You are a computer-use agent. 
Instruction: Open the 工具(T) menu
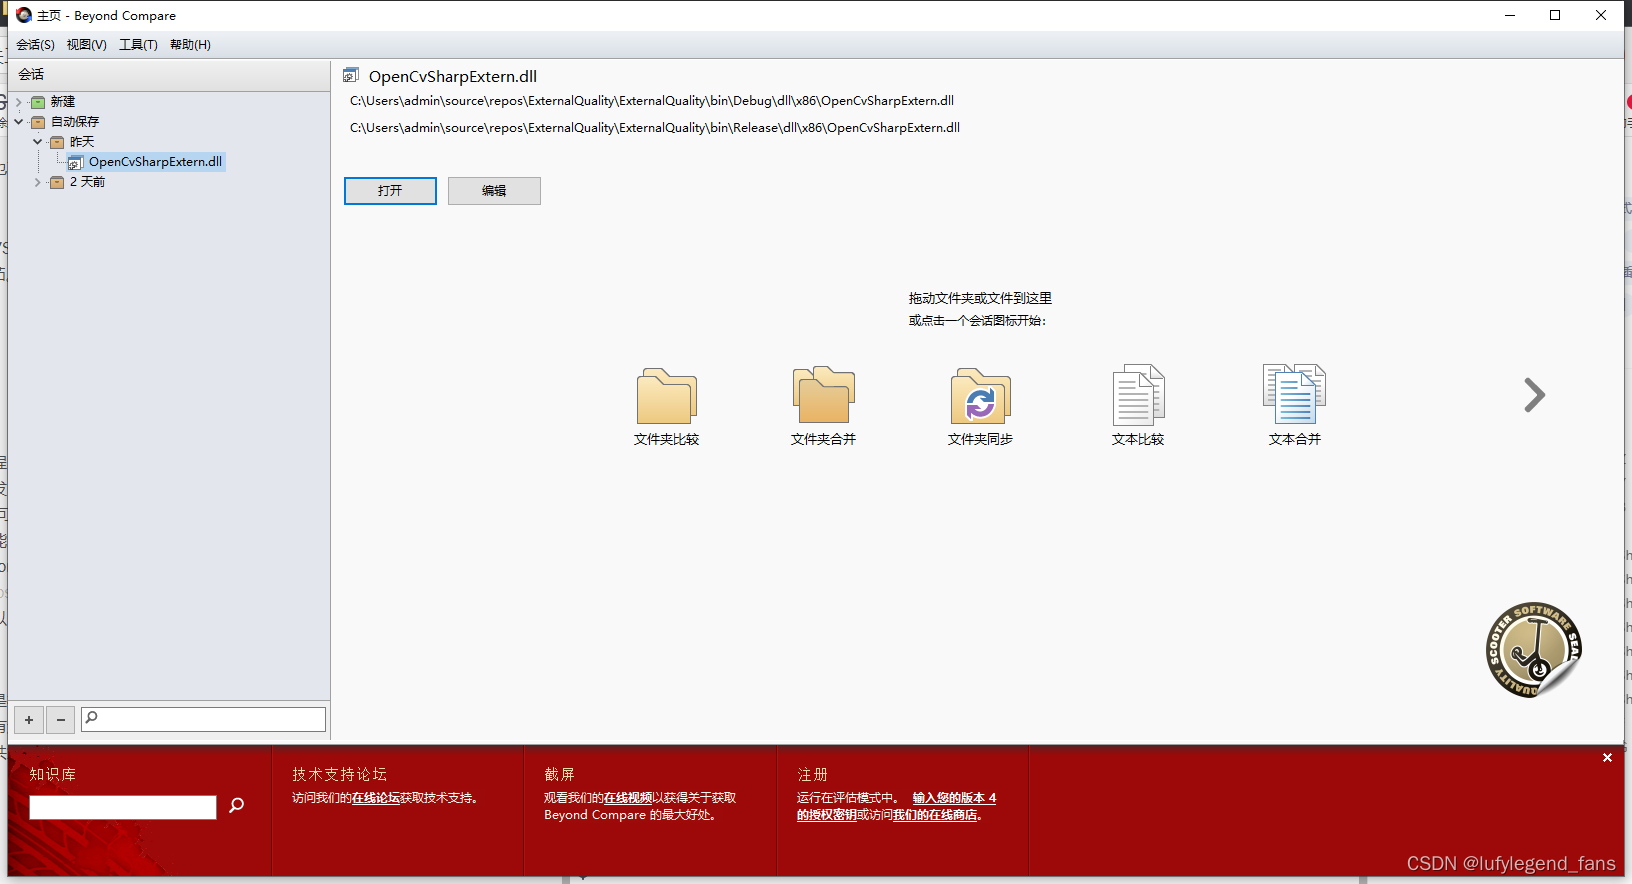[x=138, y=45]
